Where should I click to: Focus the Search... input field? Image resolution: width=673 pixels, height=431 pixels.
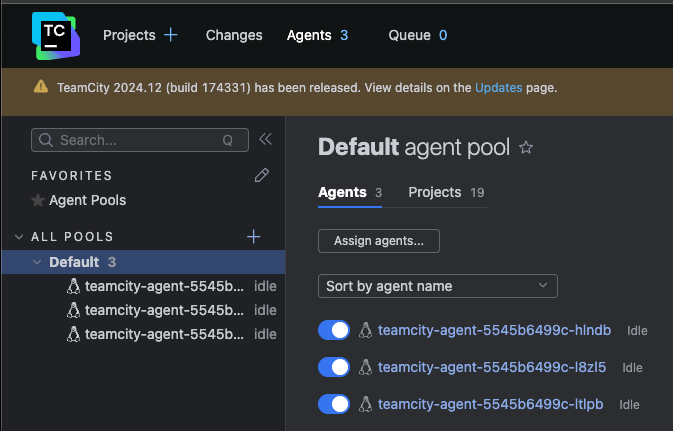[x=140, y=140]
